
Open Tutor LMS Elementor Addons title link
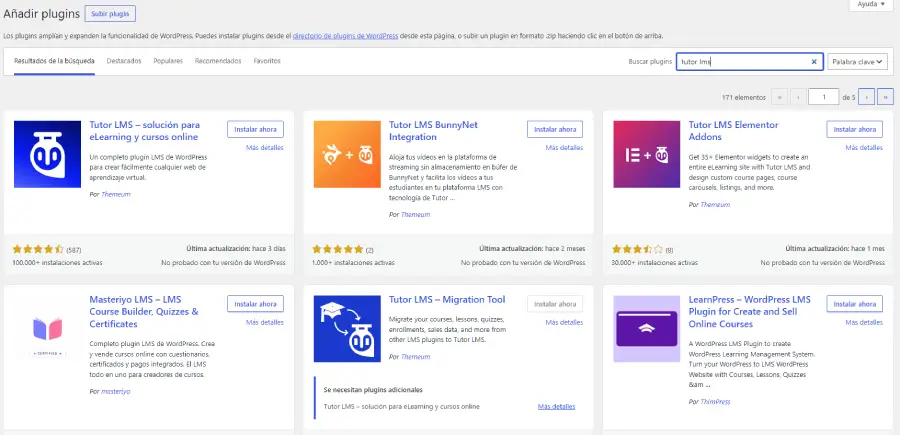coord(734,131)
